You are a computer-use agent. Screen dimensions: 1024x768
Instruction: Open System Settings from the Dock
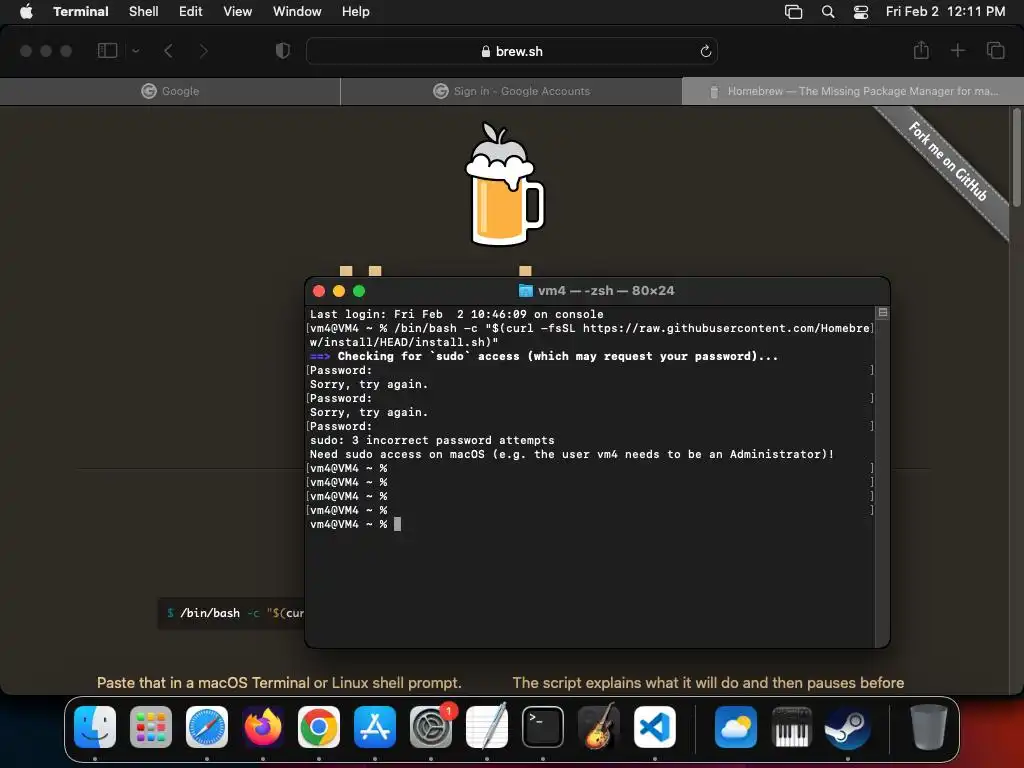(x=431, y=727)
